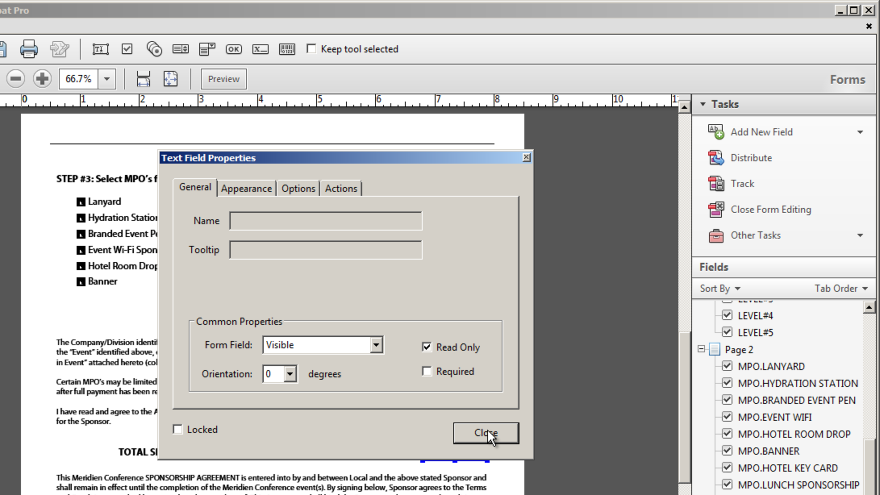
Task: Select the OK Button tool icon
Action: pos(233,49)
